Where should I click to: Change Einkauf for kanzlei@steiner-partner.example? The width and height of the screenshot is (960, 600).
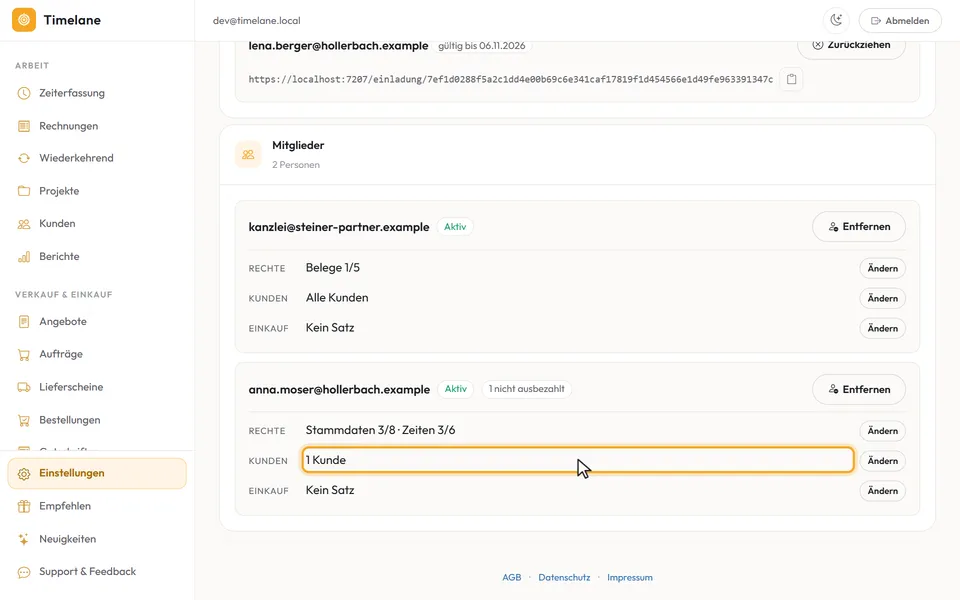pos(882,328)
